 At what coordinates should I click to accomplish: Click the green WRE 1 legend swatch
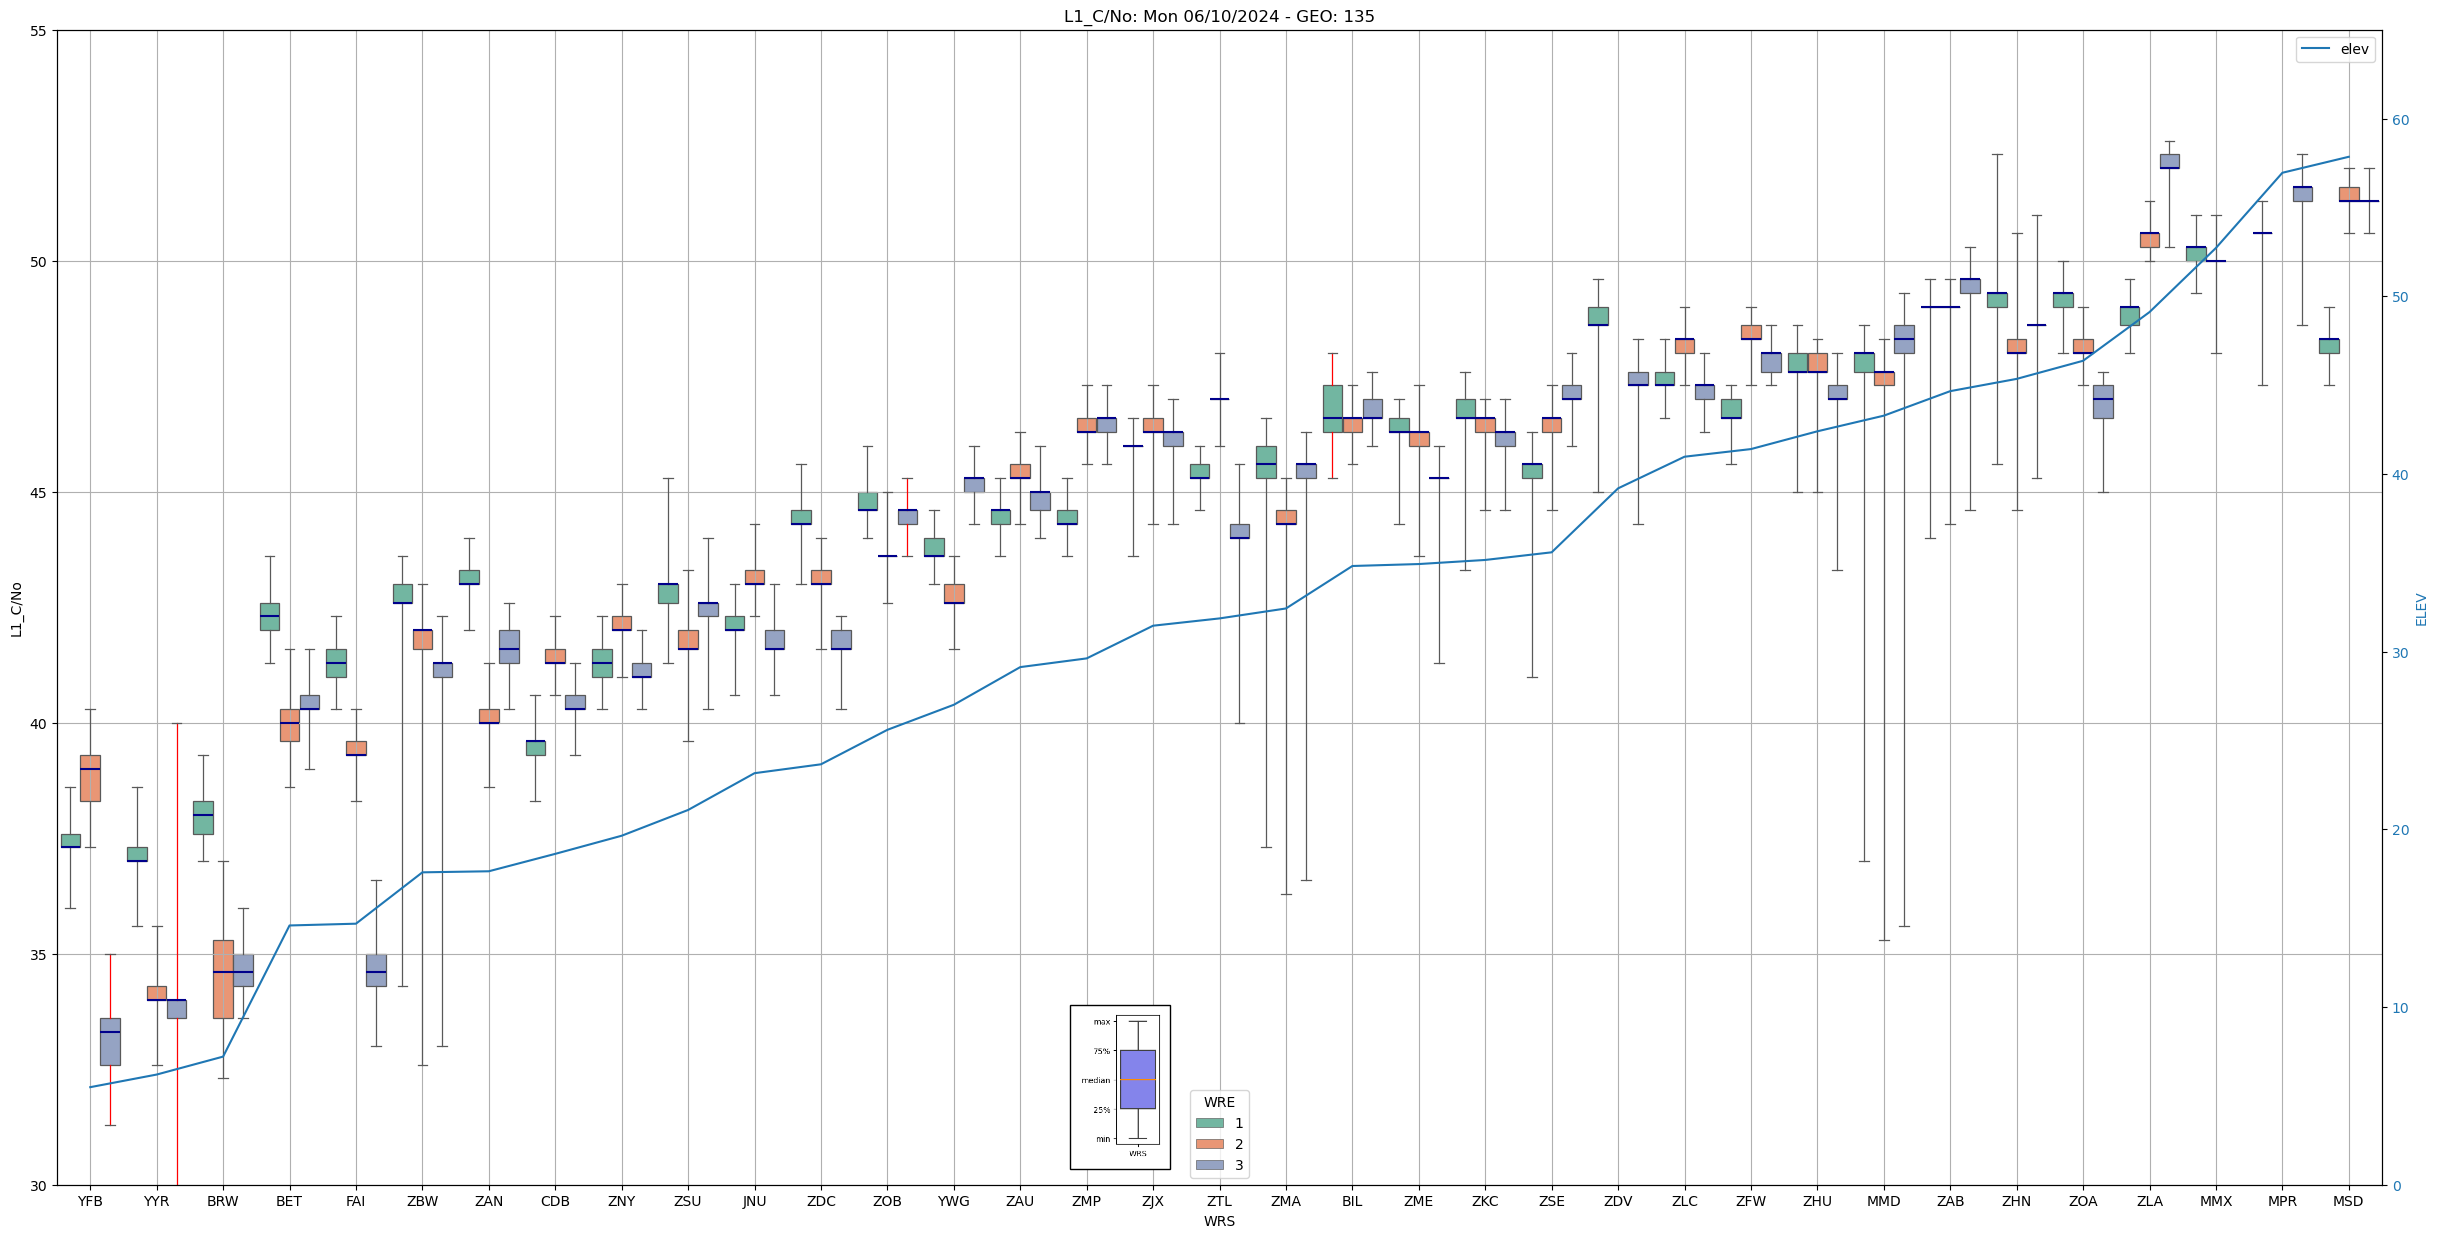tap(1209, 1123)
